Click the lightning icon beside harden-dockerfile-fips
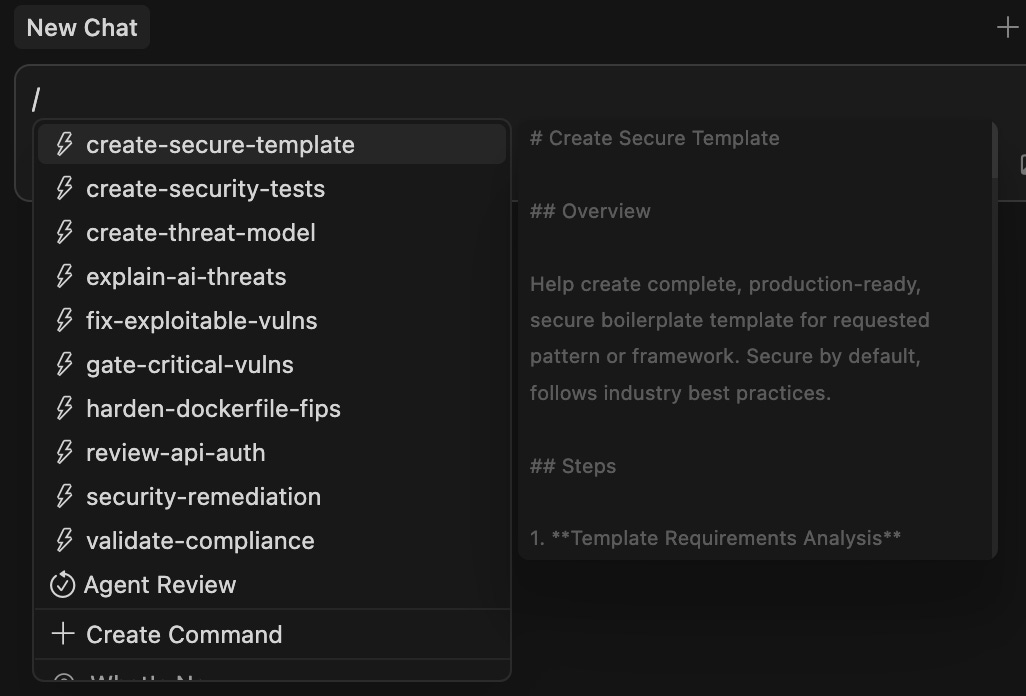The height and width of the screenshot is (696, 1026). coord(64,409)
